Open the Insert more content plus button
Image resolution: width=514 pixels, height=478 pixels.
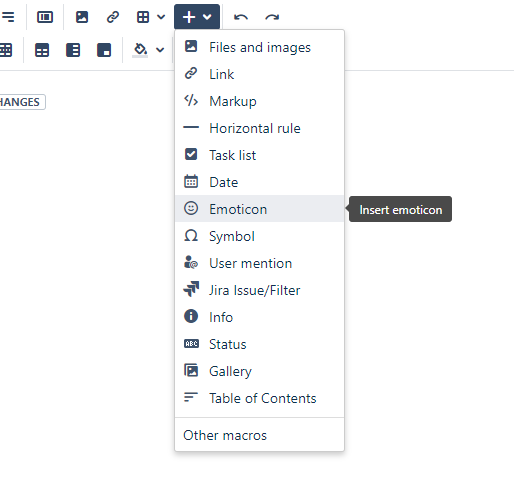(x=197, y=17)
